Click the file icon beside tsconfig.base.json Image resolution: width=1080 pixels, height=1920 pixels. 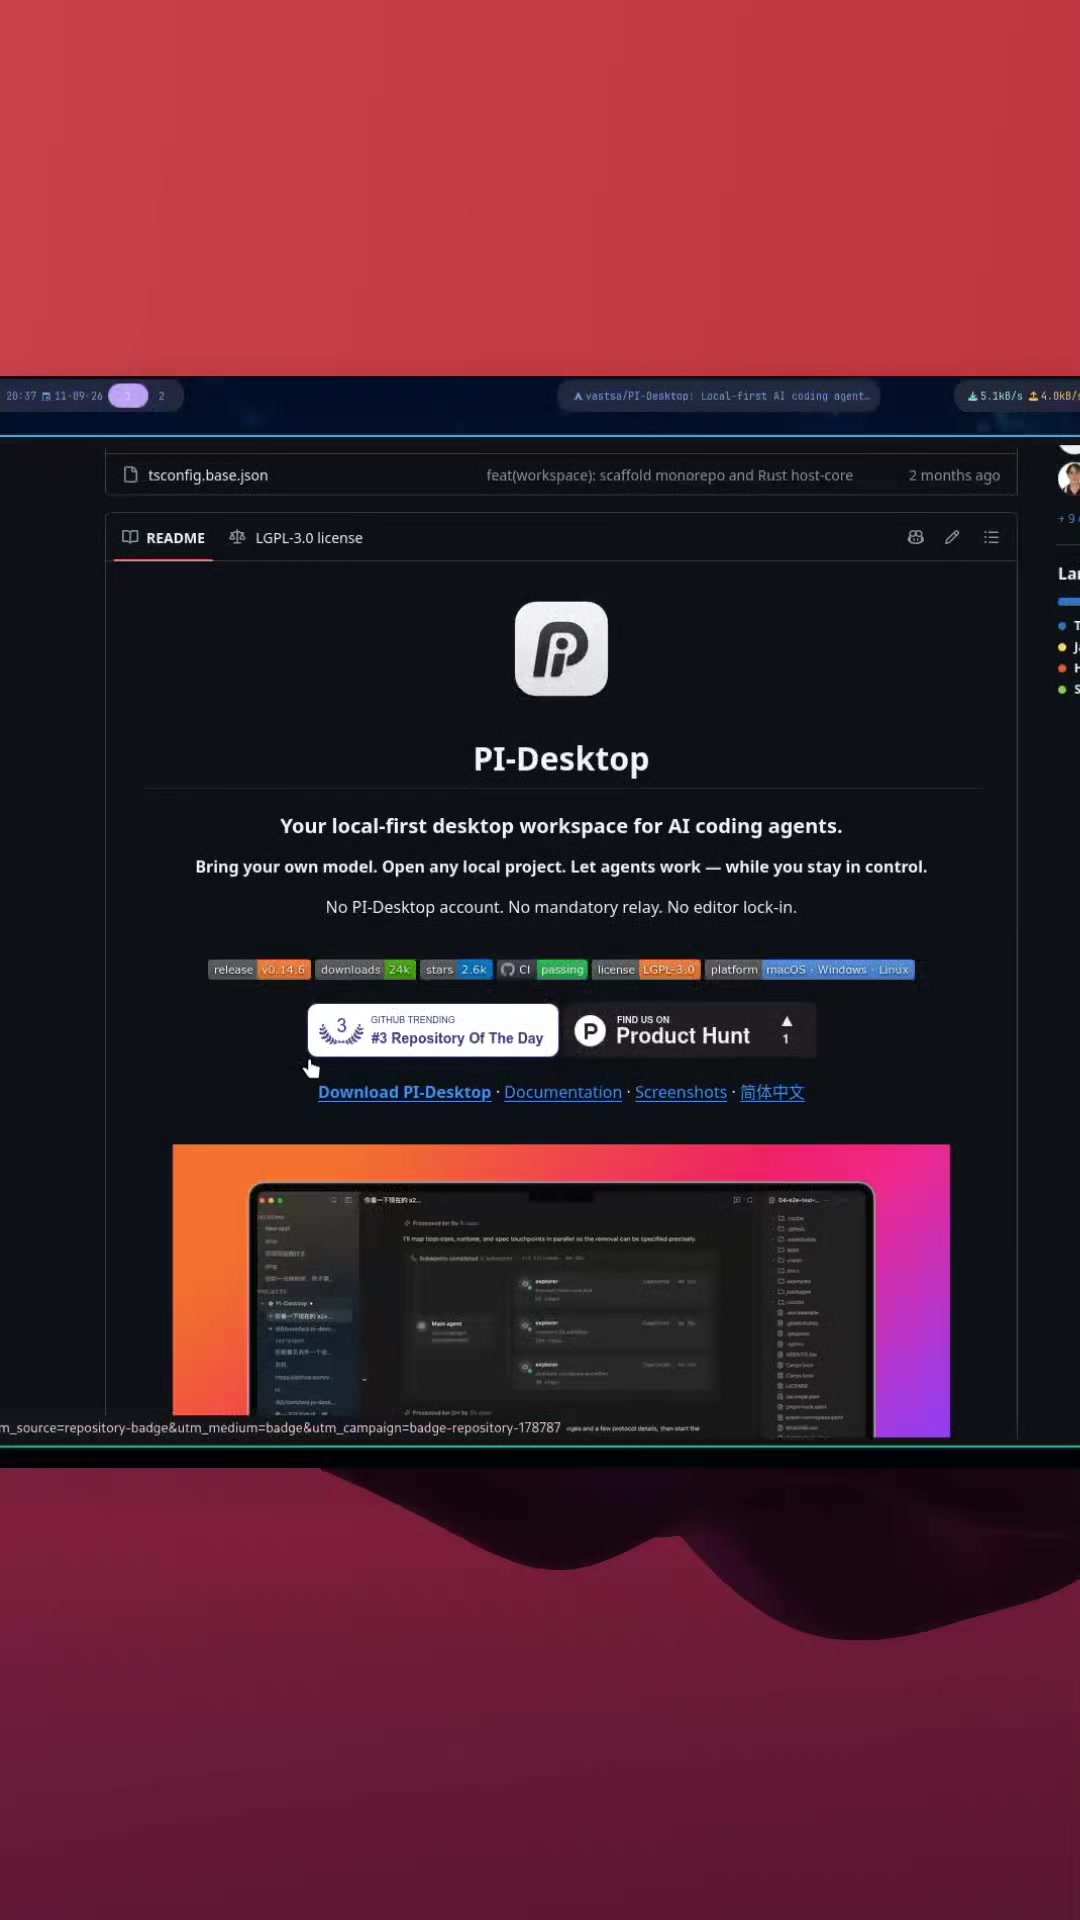[x=130, y=475]
